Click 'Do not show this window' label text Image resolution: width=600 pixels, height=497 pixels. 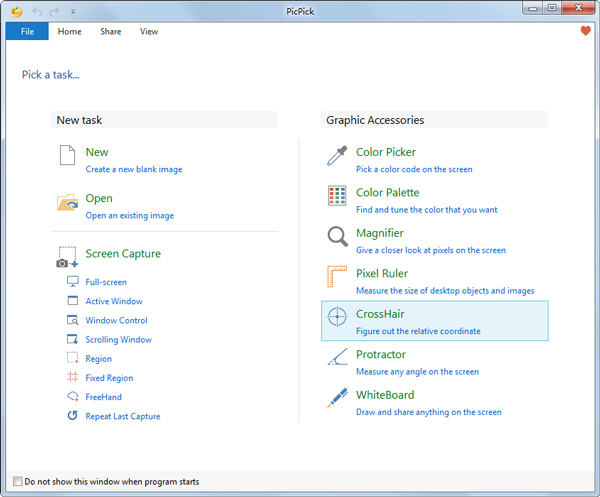tap(112, 482)
